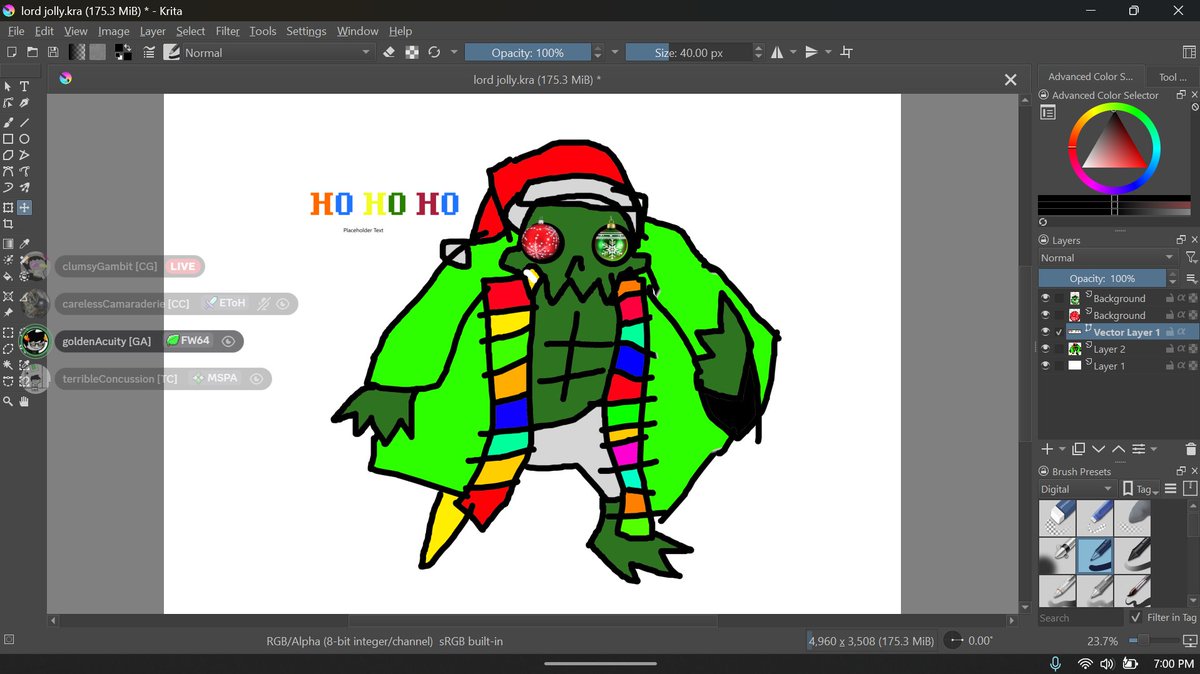
Task: Open layer filter funnel dropdown
Action: pyautogui.click(x=1190, y=258)
